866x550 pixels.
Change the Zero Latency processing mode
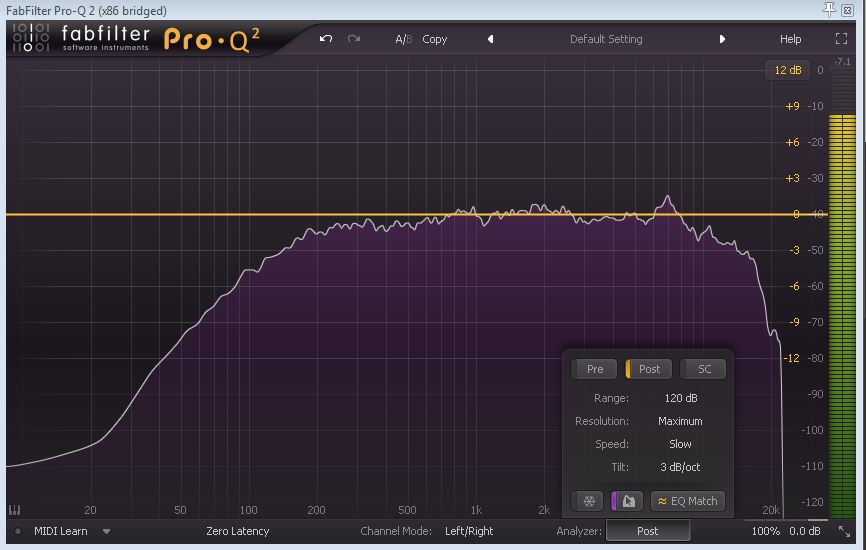pos(237,531)
